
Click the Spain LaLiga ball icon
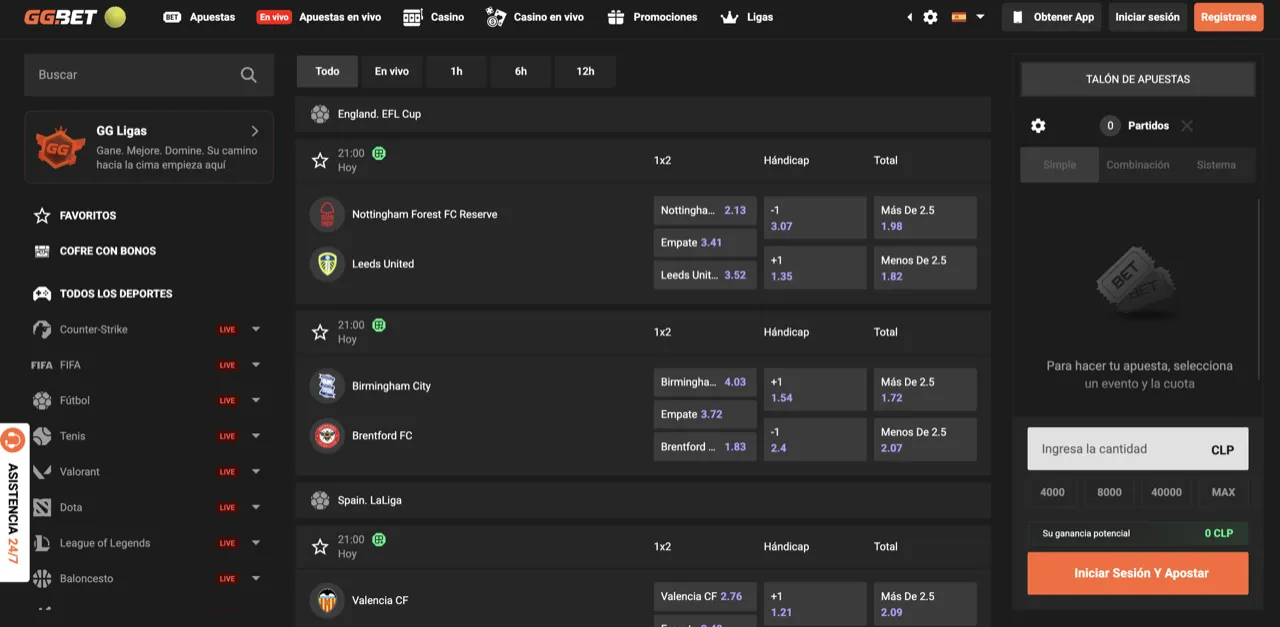tap(320, 500)
